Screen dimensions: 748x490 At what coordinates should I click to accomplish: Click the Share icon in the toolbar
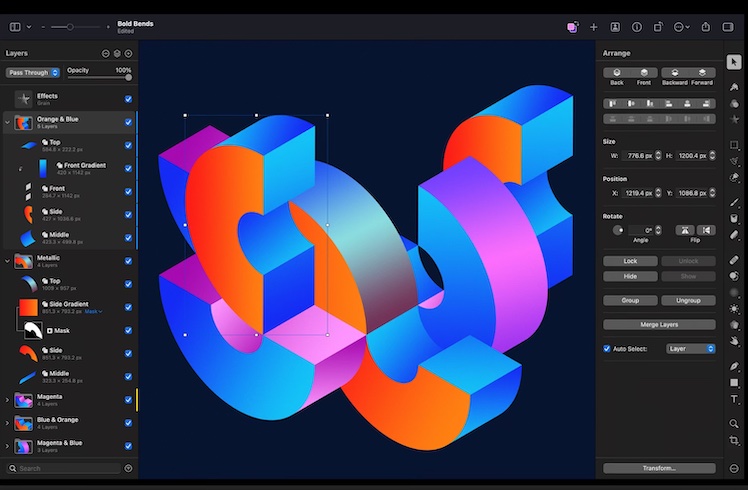coord(706,27)
